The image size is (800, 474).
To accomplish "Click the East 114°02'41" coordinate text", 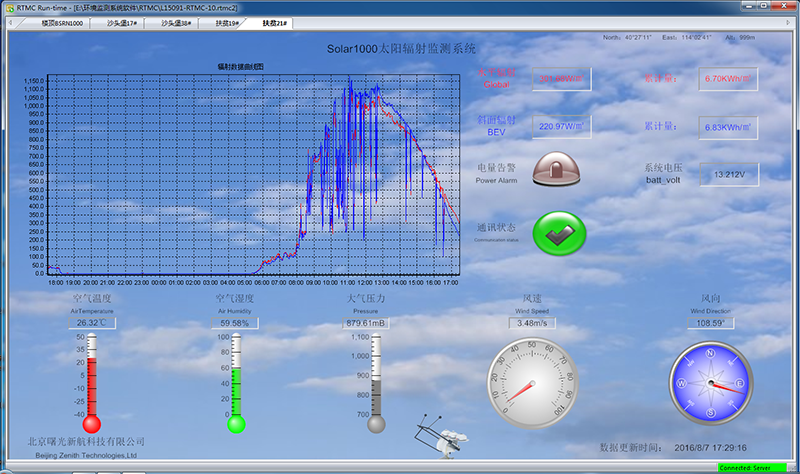I will pos(686,37).
